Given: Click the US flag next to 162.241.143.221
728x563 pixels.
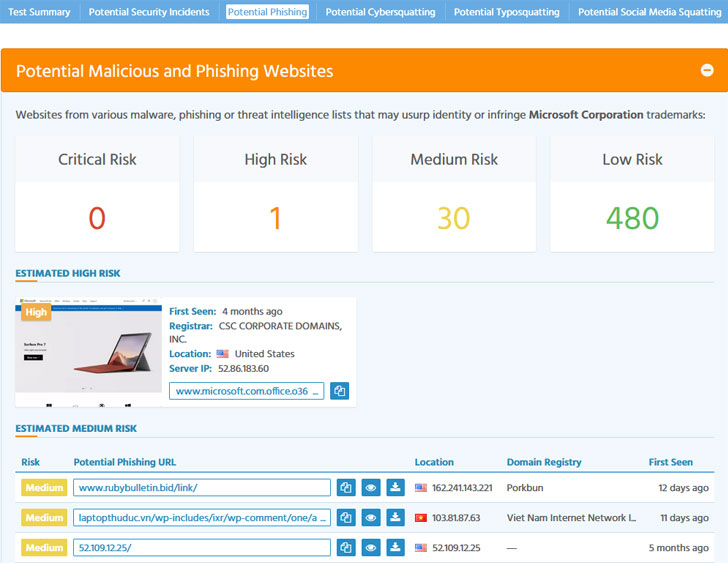Looking at the screenshot, I should click(x=421, y=488).
